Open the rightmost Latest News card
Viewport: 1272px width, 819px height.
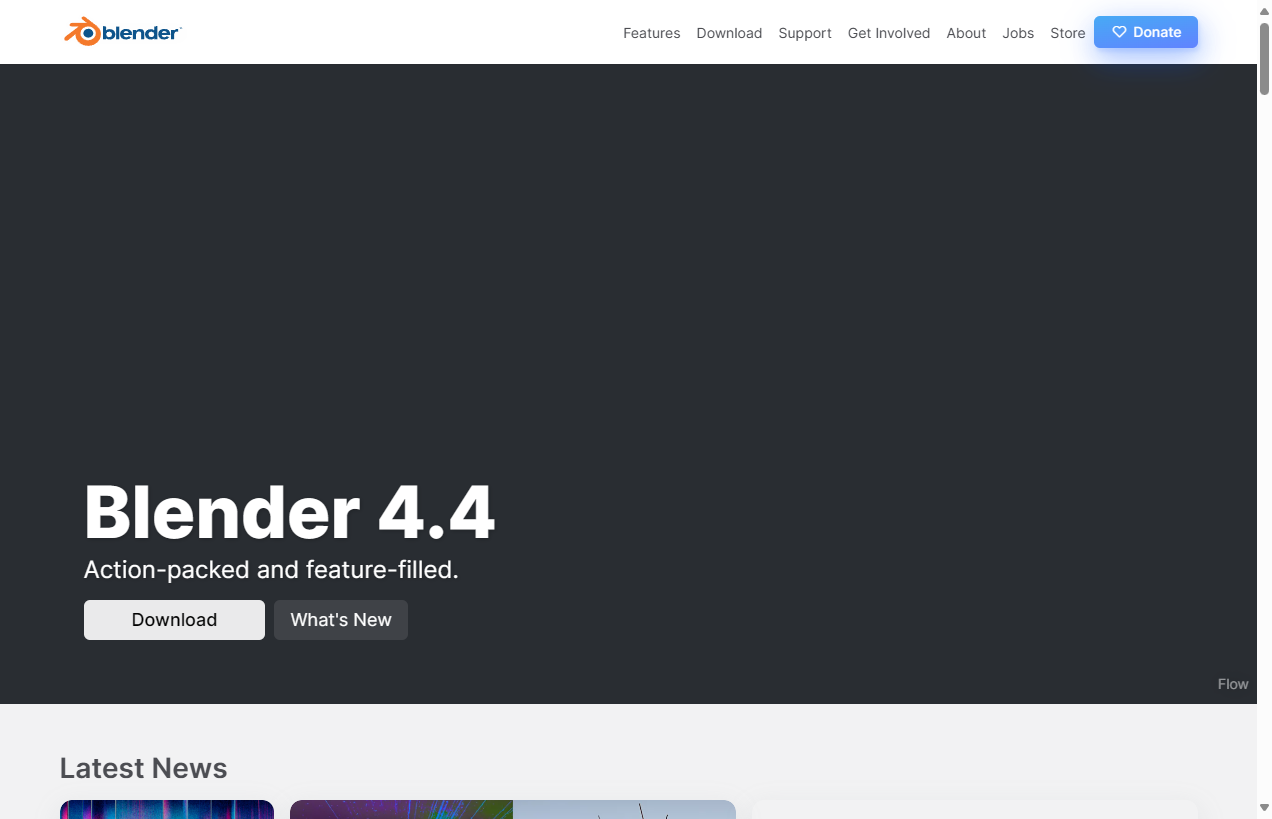(x=974, y=812)
